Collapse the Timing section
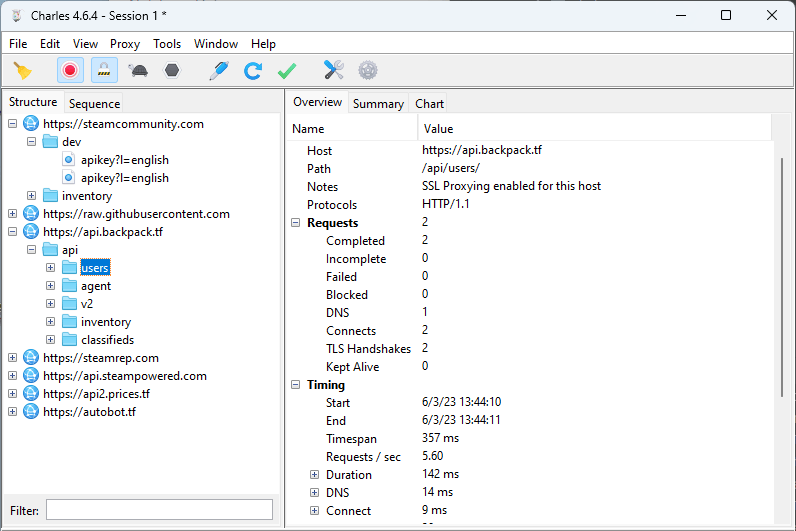The image size is (796, 531). (x=295, y=384)
